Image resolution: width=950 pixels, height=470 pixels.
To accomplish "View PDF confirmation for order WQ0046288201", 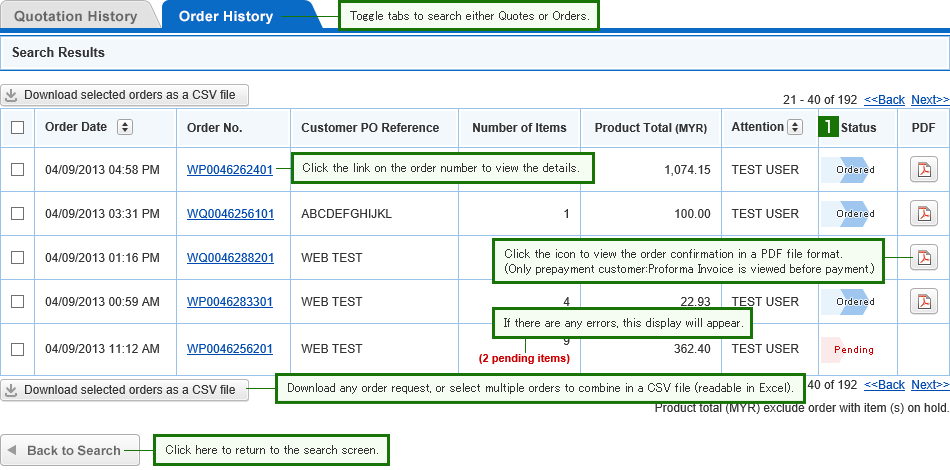I will (x=923, y=258).
